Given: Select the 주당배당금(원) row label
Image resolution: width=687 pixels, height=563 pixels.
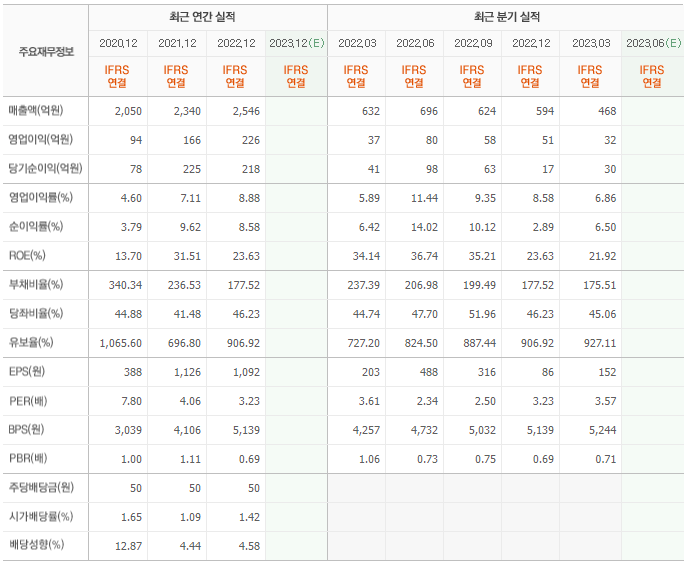Looking at the screenshot, I should pyautogui.click(x=41, y=487).
